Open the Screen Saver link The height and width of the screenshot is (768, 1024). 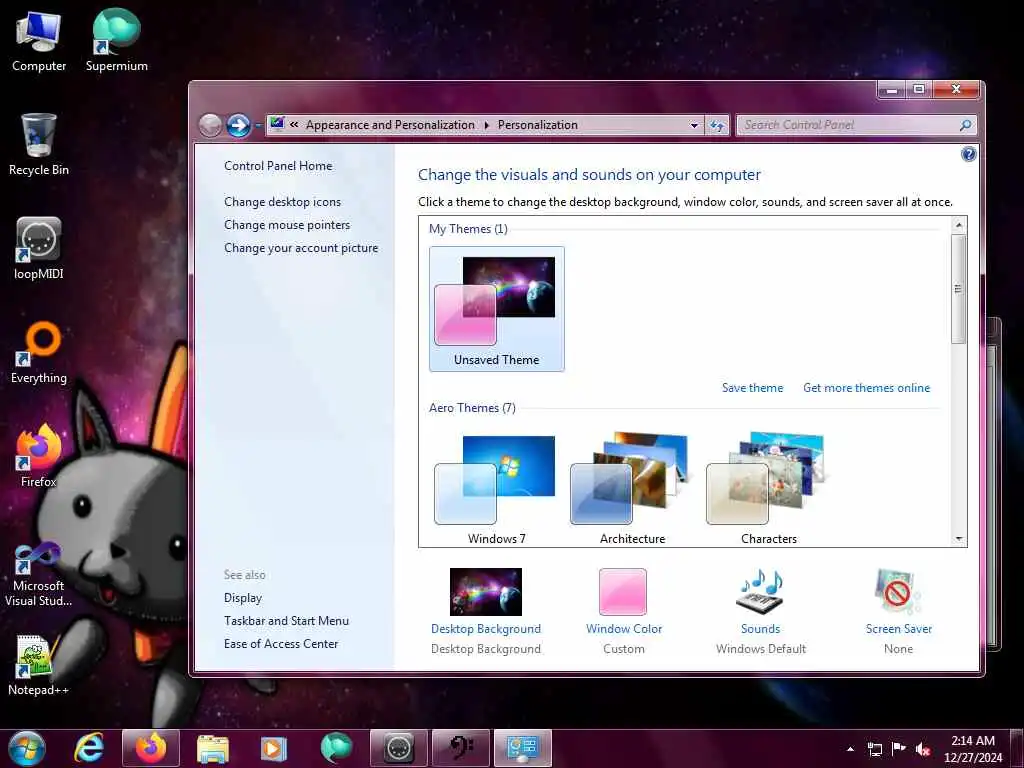click(899, 629)
